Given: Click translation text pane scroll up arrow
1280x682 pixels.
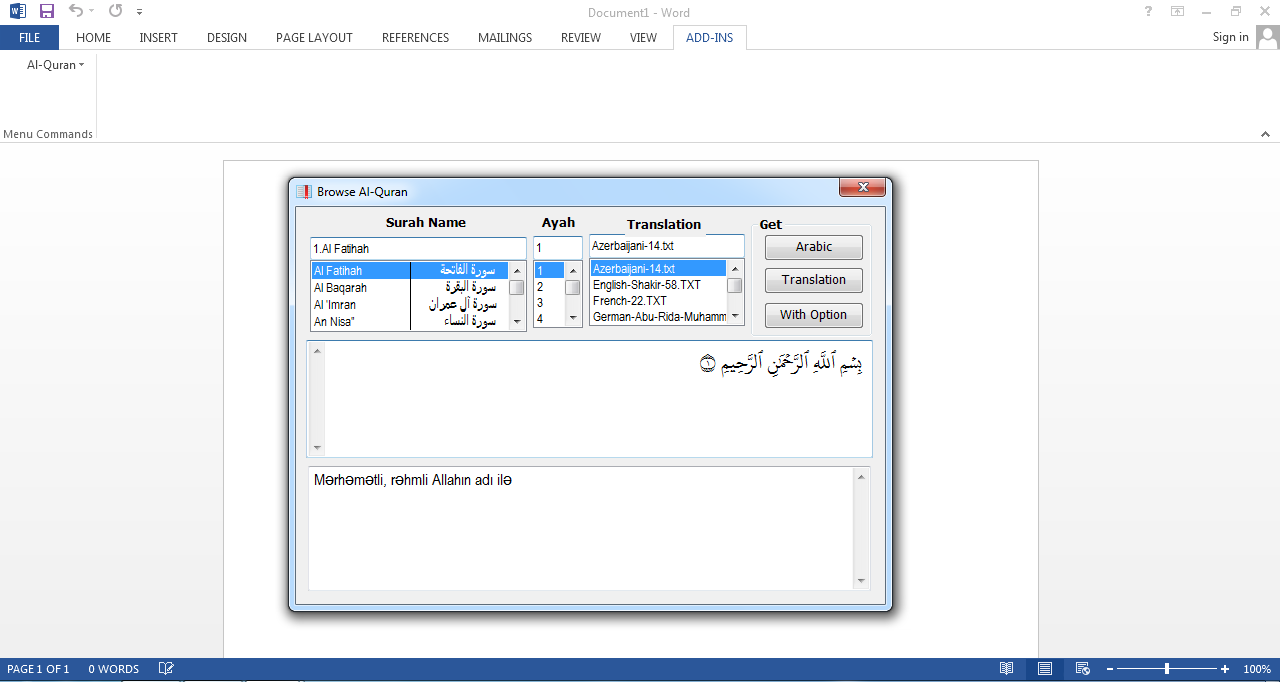Looking at the screenshot, I should tap(861, 477).
